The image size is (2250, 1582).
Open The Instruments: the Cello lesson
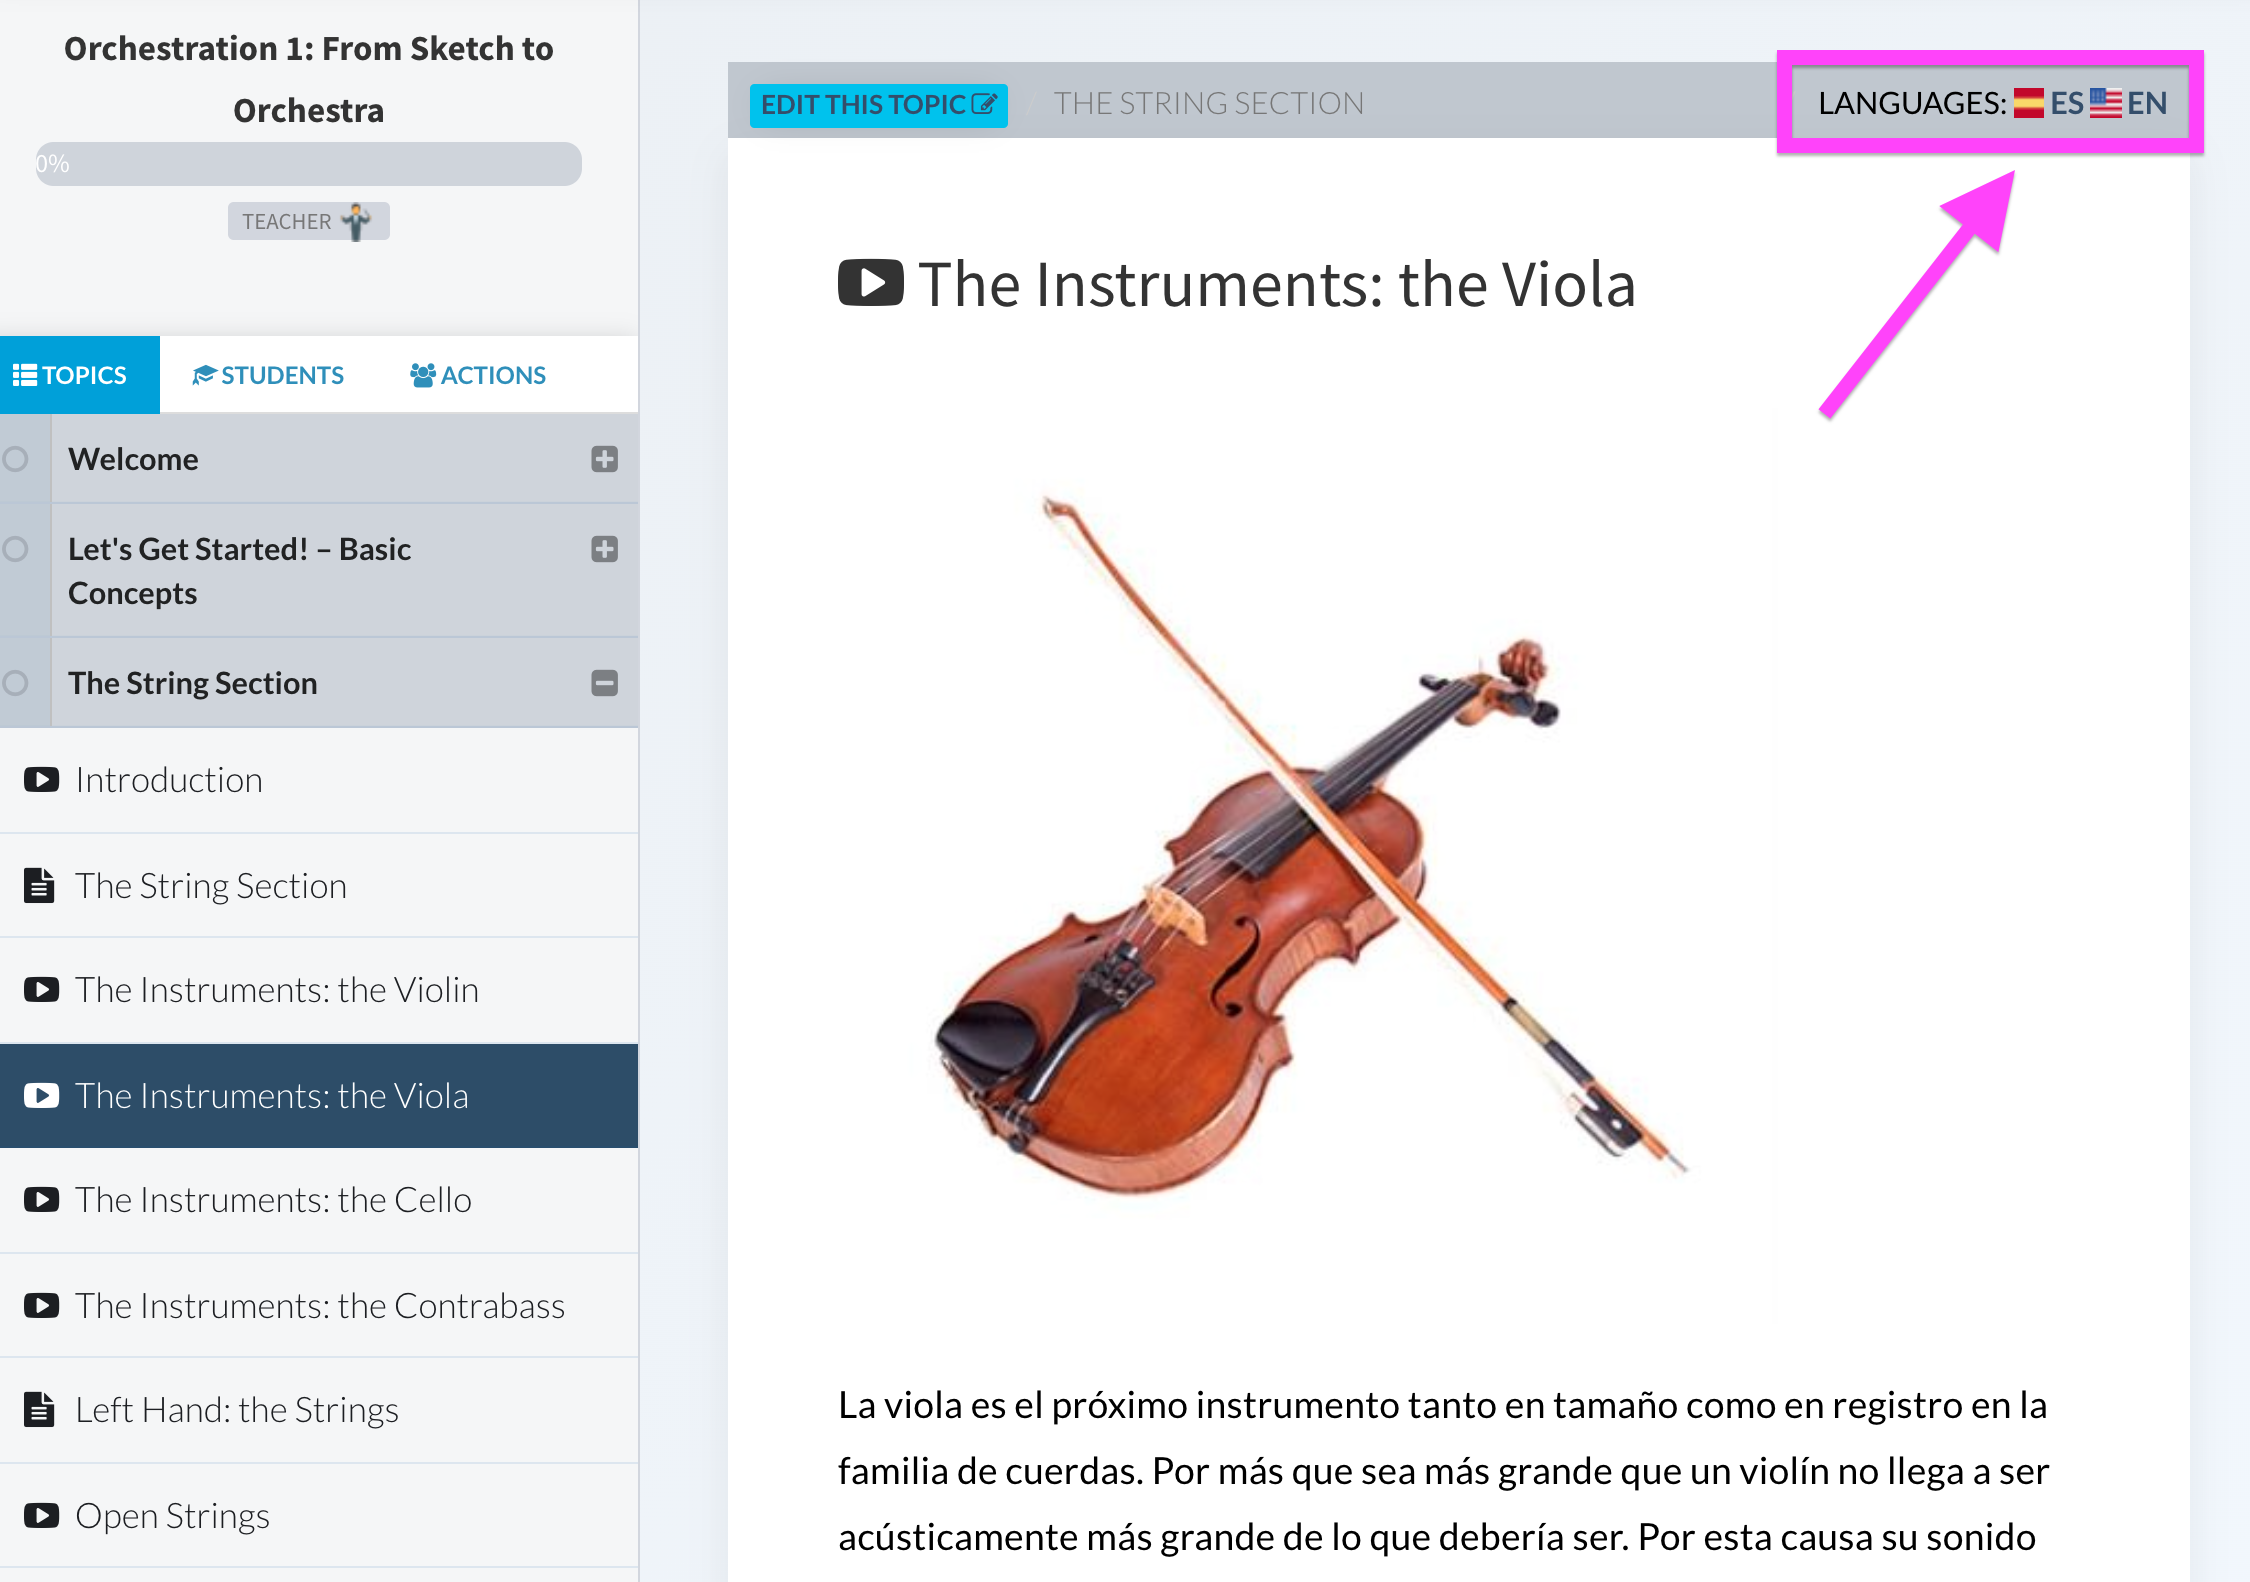(273, 1200)
